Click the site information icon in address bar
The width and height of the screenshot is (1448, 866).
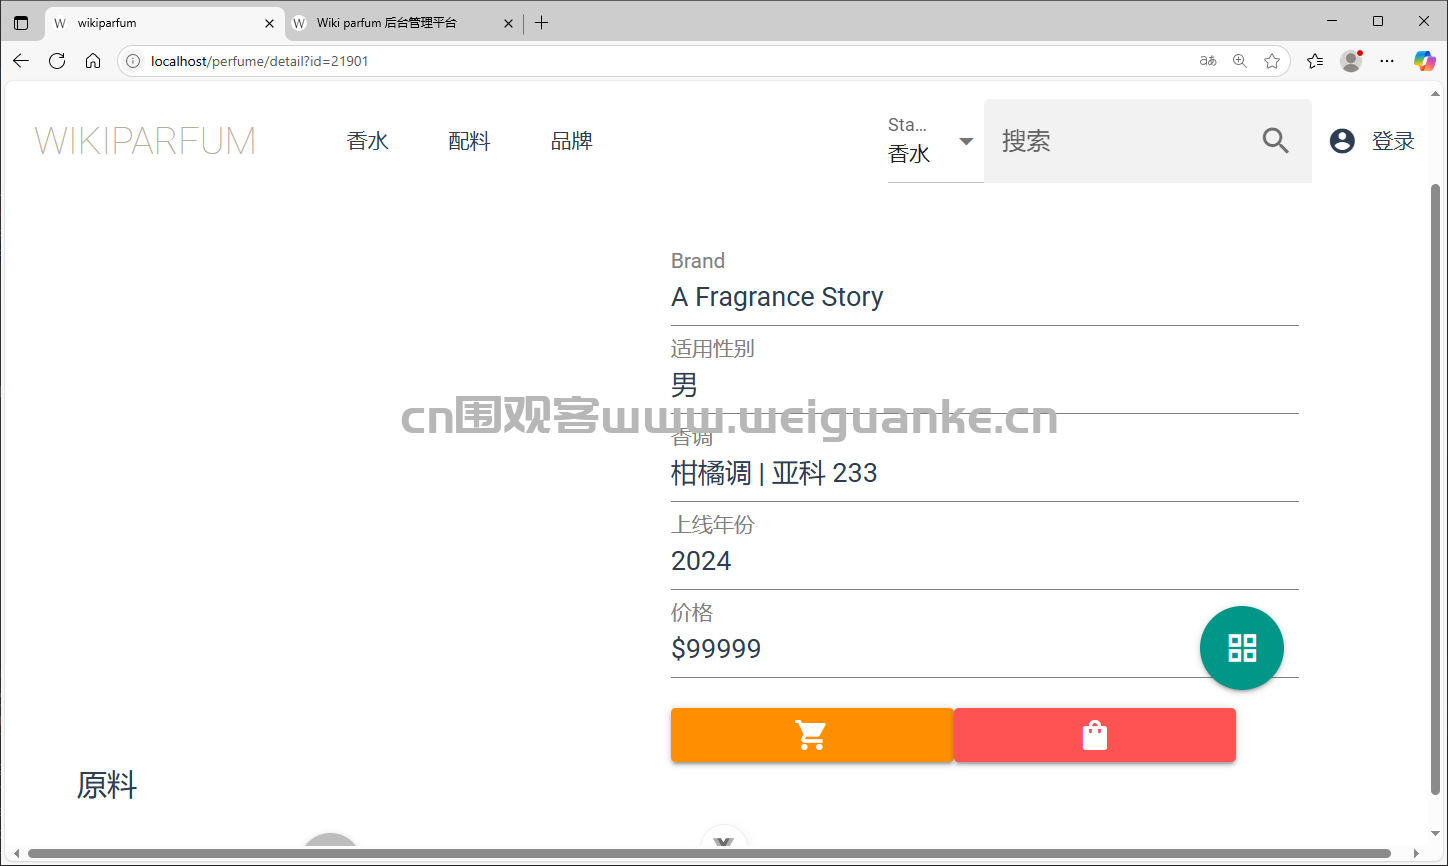coord(133,61)
